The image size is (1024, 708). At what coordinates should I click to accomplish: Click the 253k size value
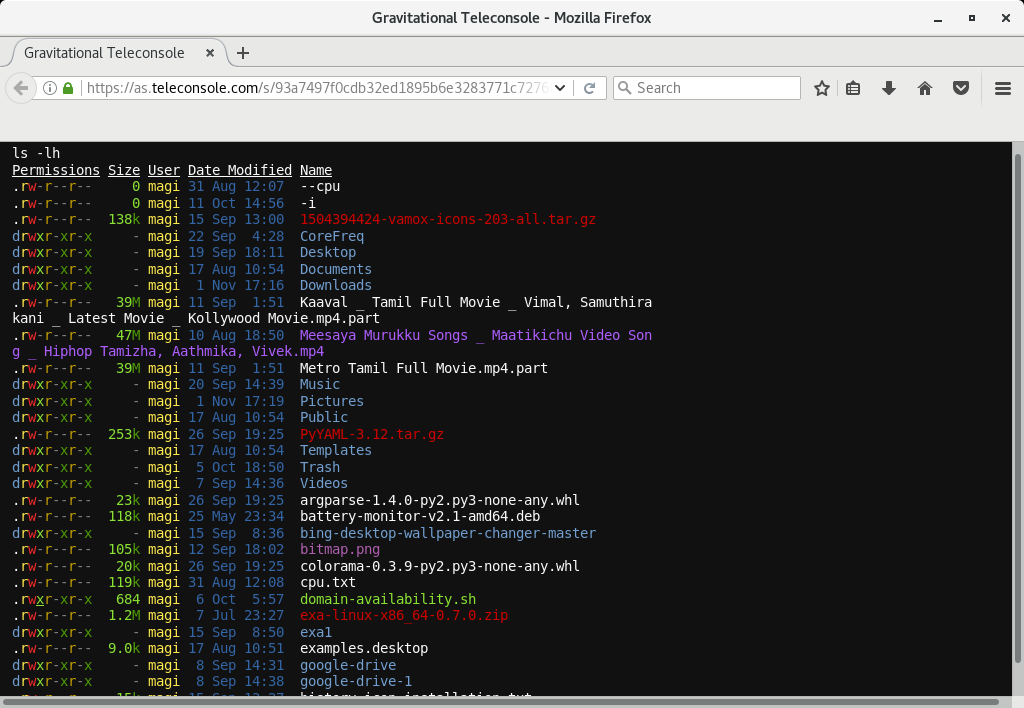tap(124, 434)
